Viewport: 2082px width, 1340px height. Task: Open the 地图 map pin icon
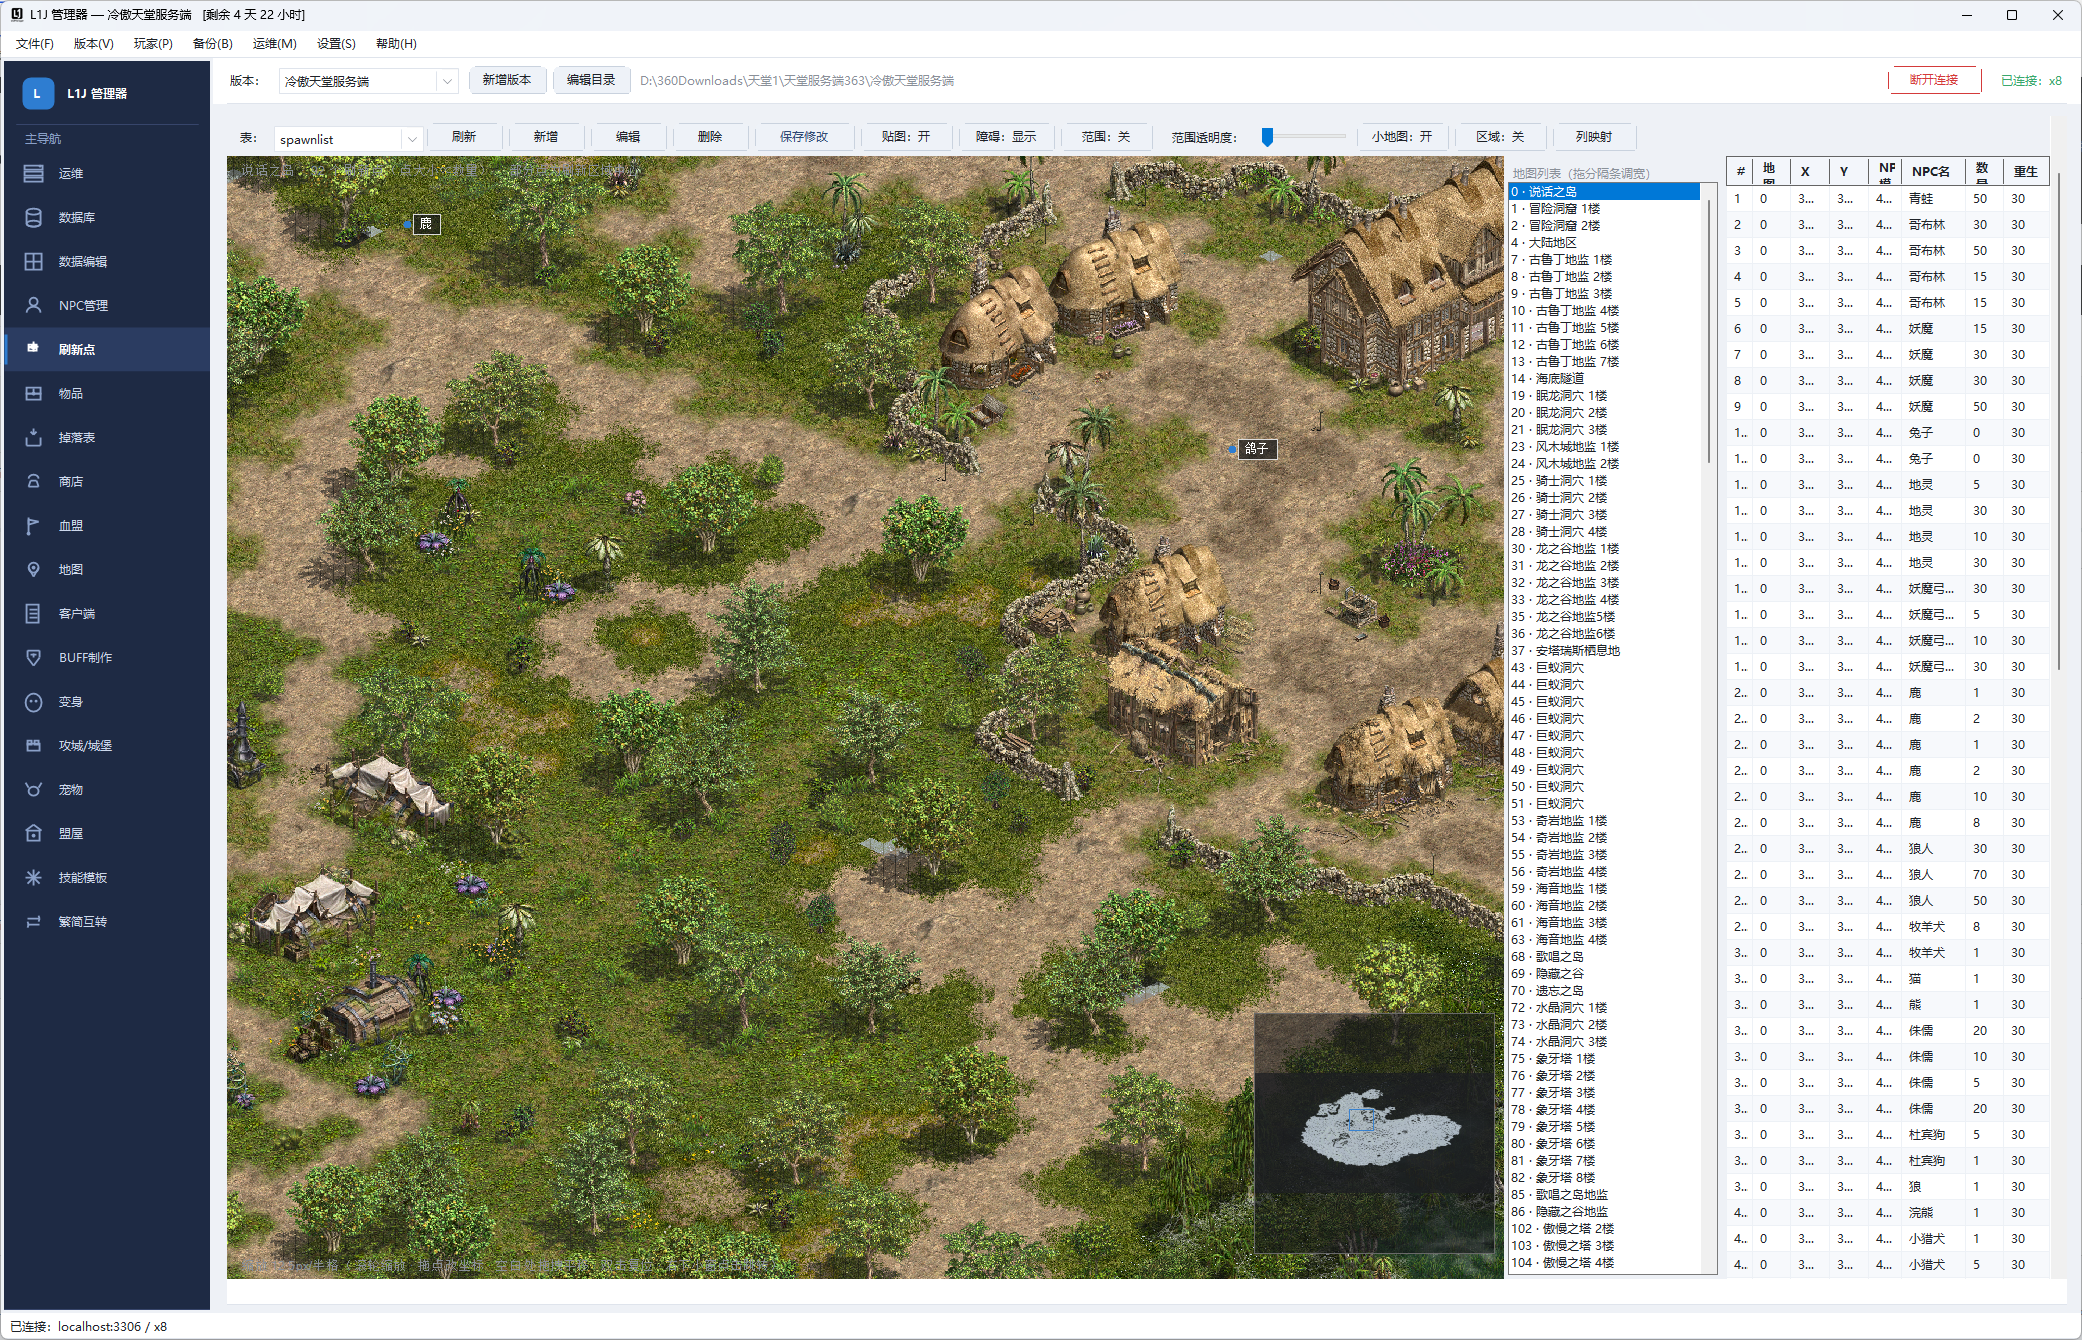[33, 569]
